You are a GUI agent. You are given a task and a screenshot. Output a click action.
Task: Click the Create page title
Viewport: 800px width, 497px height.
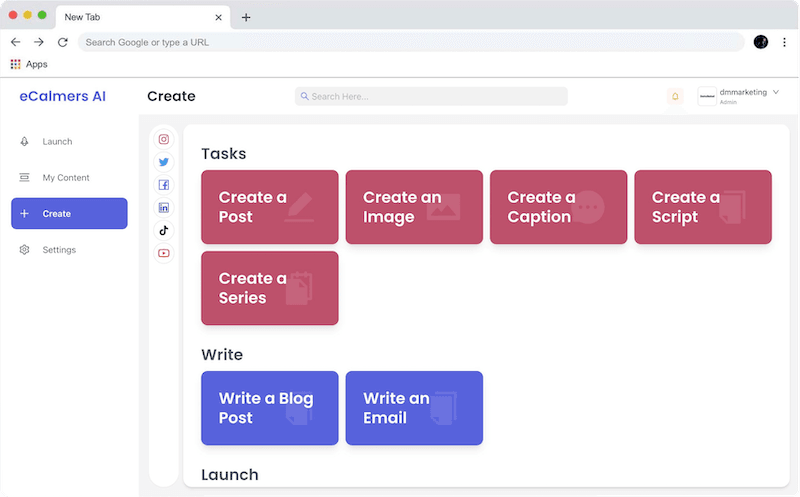171,96
